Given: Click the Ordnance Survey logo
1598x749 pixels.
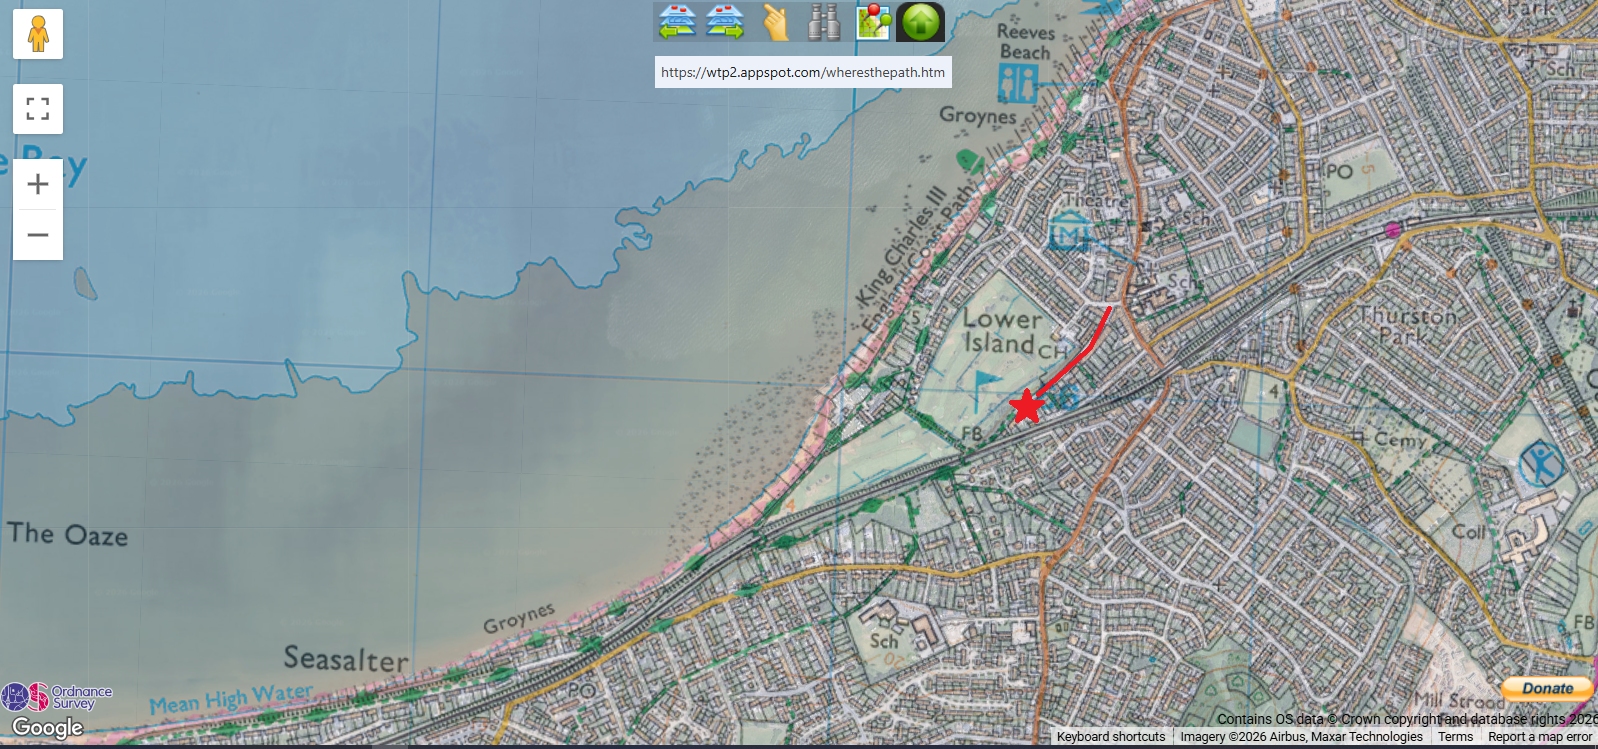Looking at the screenshot, I should click(56, 697).
